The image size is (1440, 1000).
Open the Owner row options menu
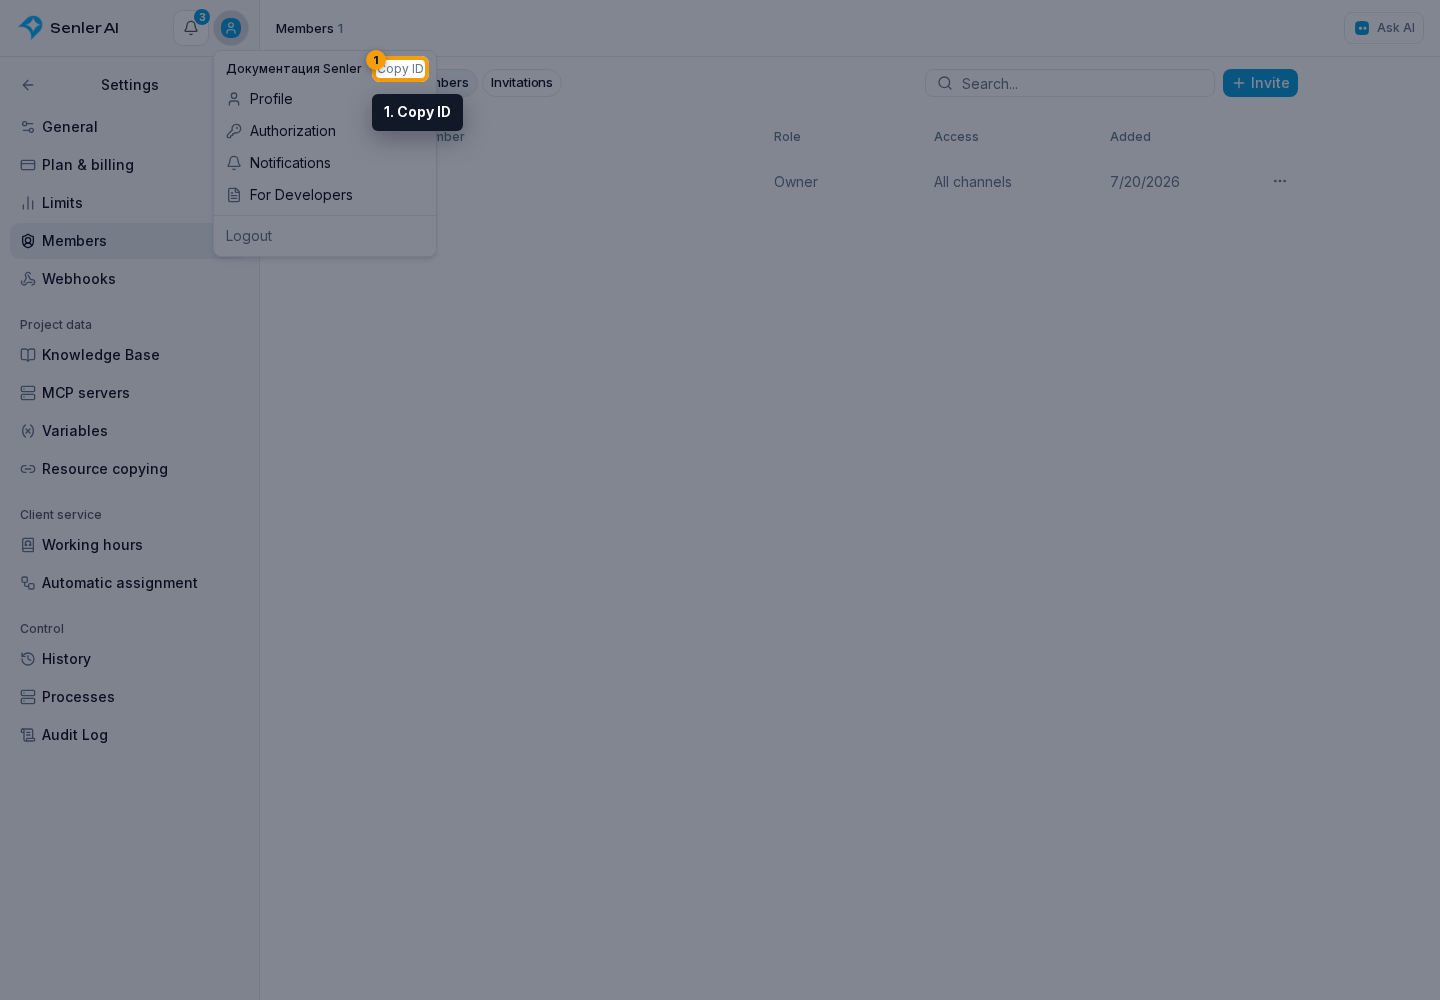coord(1280,181)
